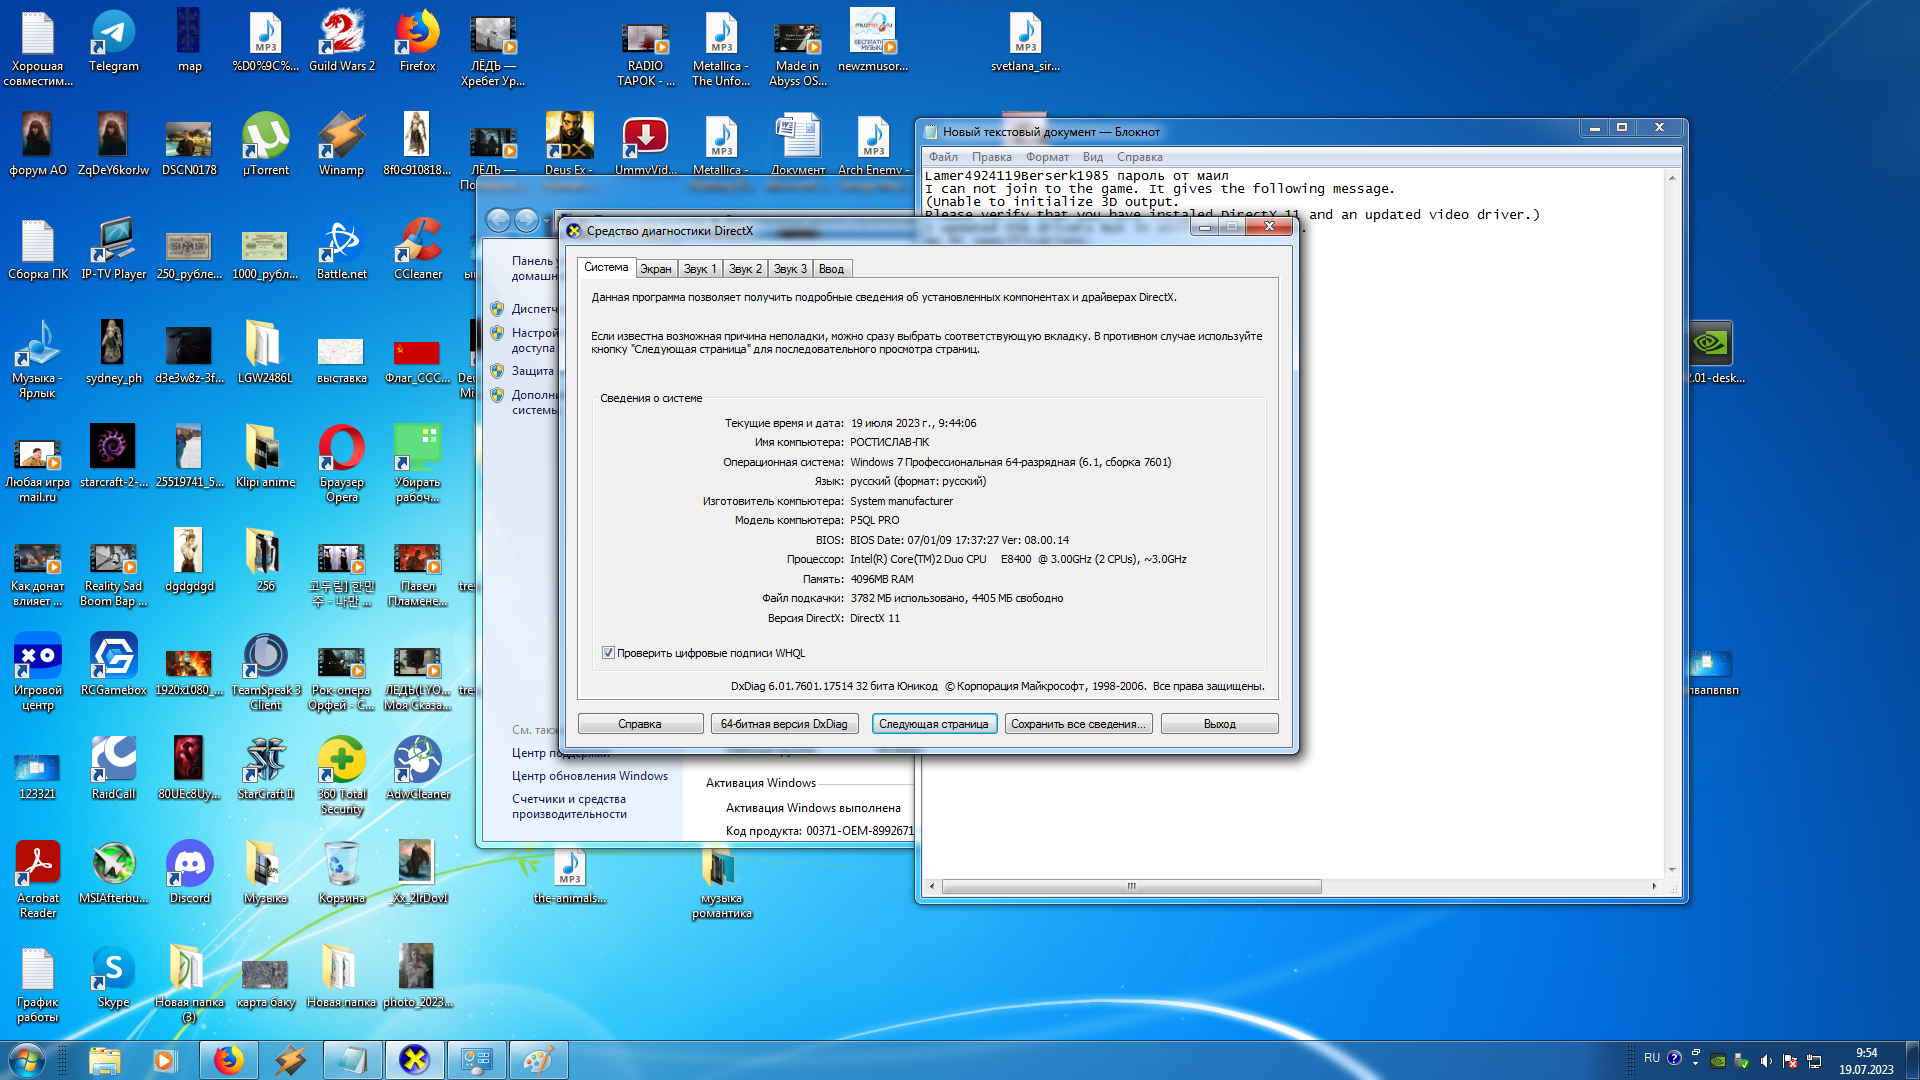Image resolution: width=1920 pixels, height=1080 pixels.
Task: Click 64-битная версия DxDiag button
Action: click(784, 724)
